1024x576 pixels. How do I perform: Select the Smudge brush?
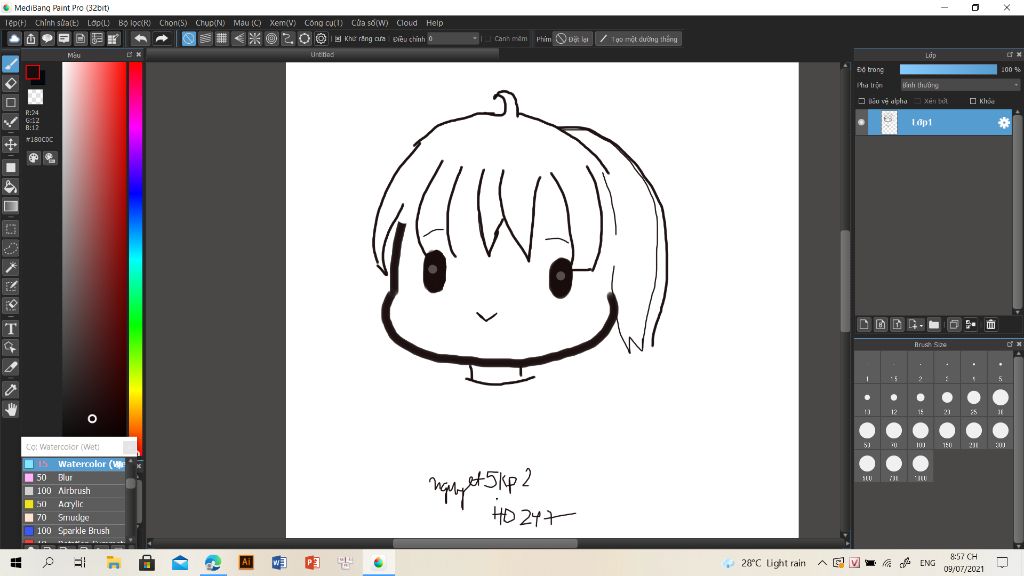pyautogui.click(x=74, y=517)
